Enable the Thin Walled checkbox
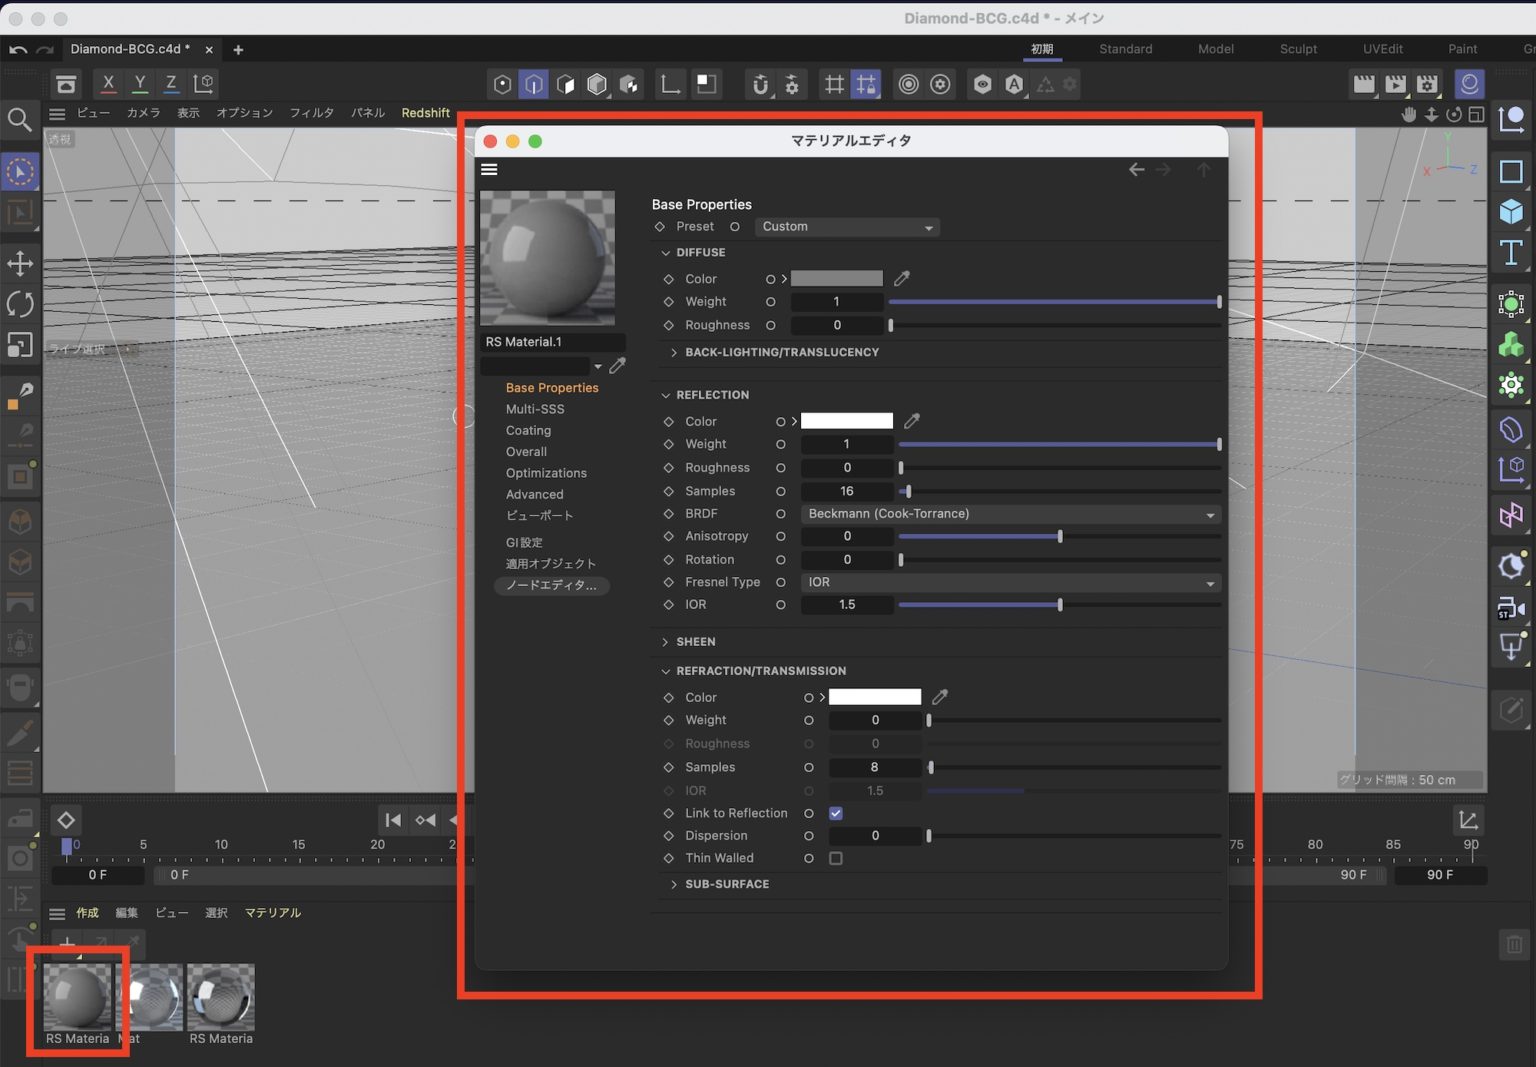The image size is (1536, 1067). pyautogui.click(x=836, y=858)
